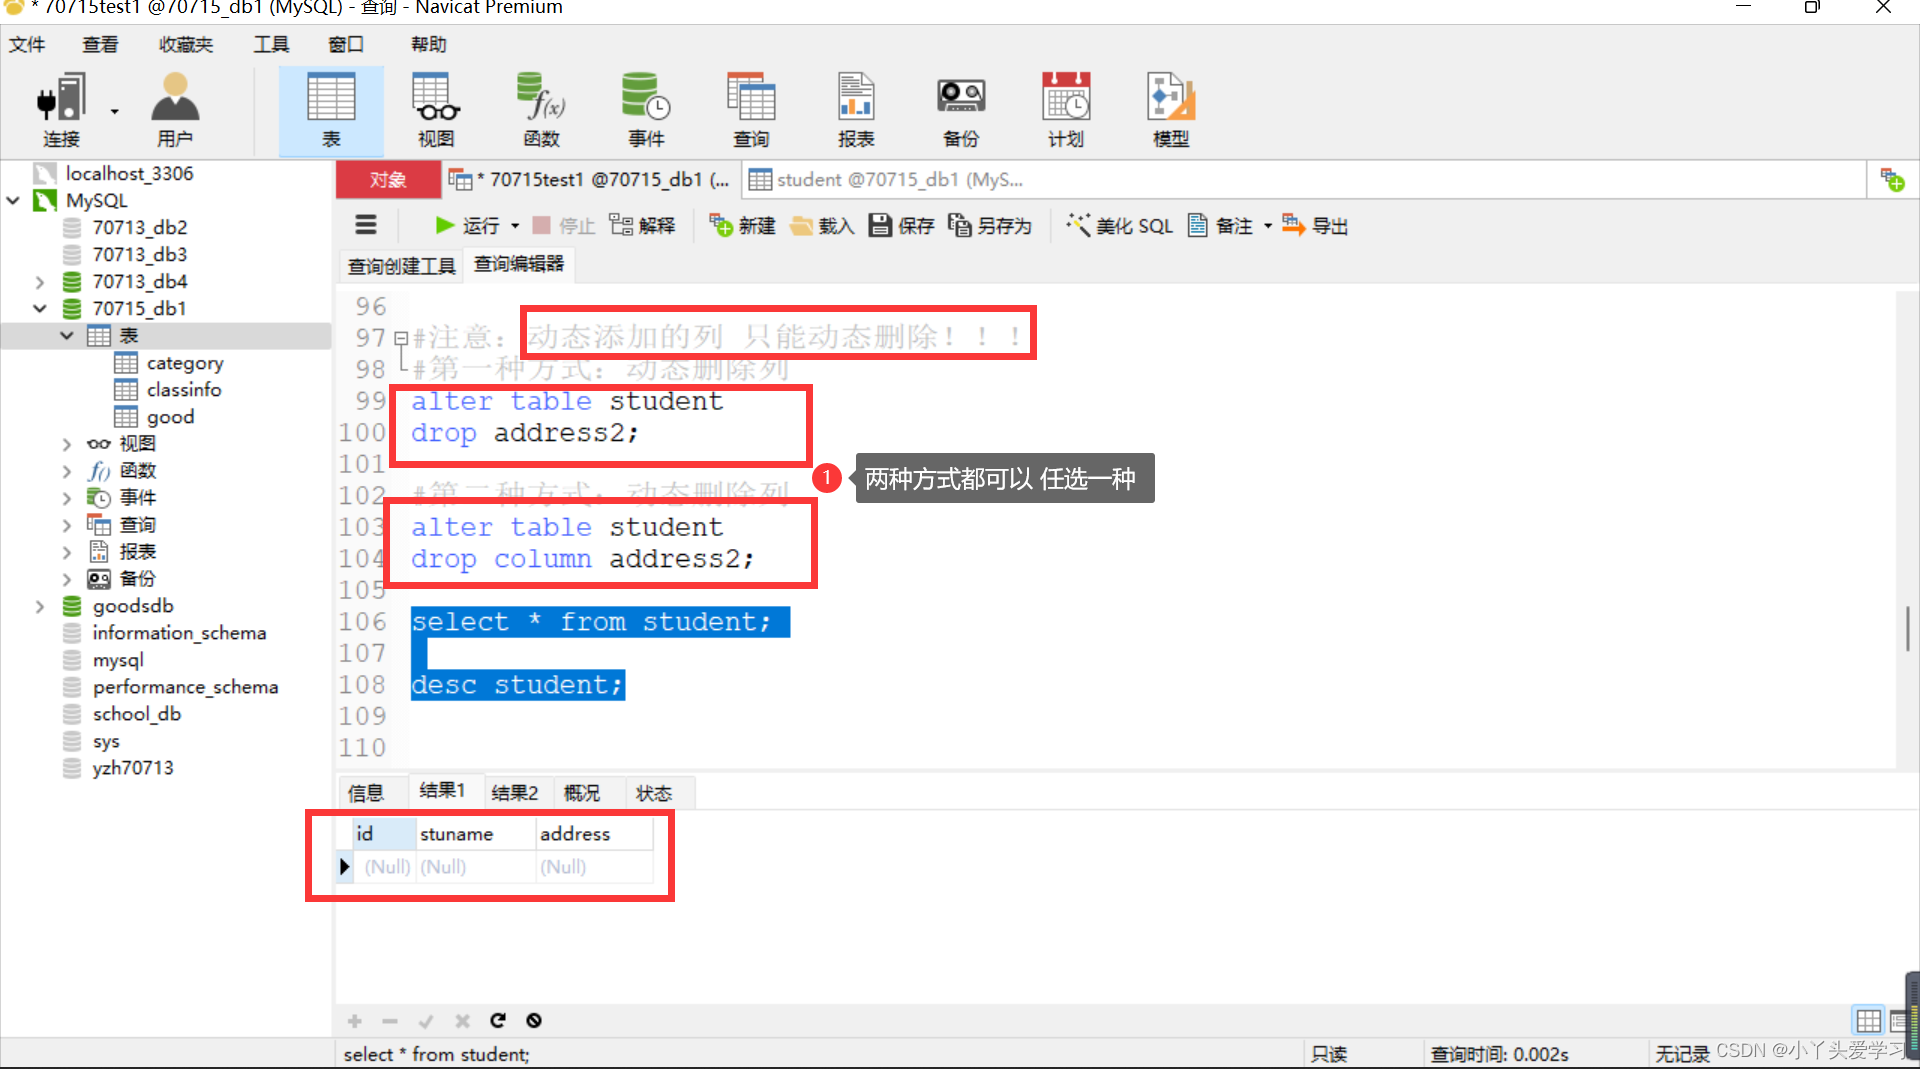This screenshot has height=1069, width=1920.
Task: Open the 连接 (Connection) toolbar icon
Action: click(x=61, y=110)
